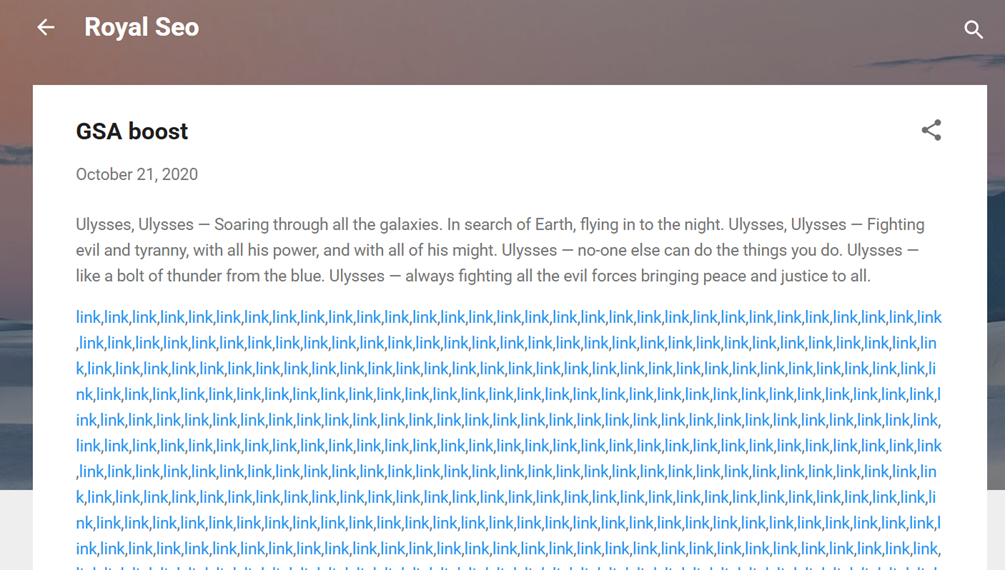The height and width of the screenshot is (570, 1005).
Task: Click the Ulysses paragraph text
Action: (500, 250)
